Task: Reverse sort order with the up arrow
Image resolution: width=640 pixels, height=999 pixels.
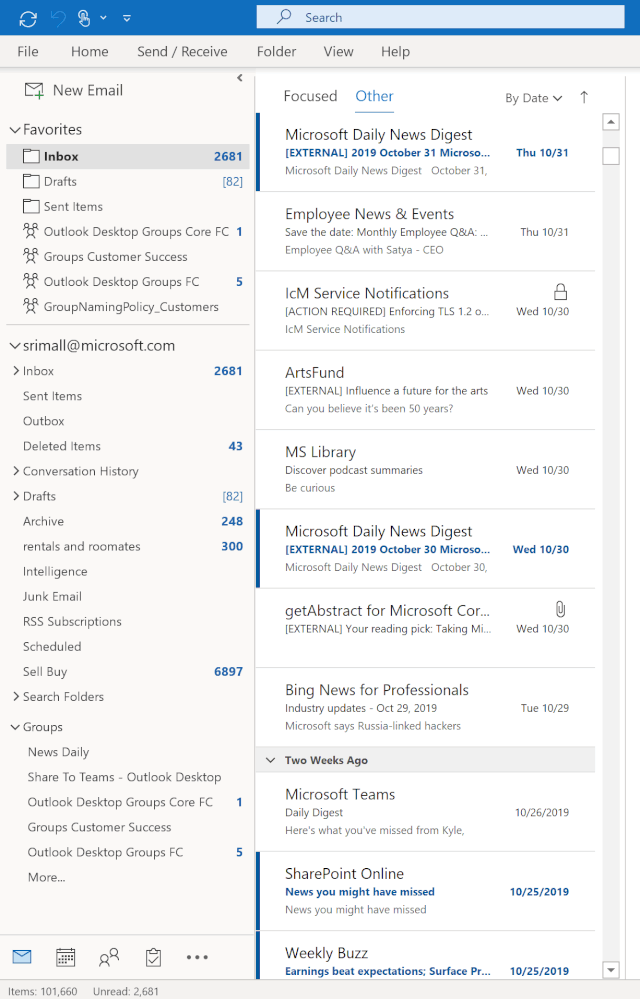Action: click(x=584, y=97)
